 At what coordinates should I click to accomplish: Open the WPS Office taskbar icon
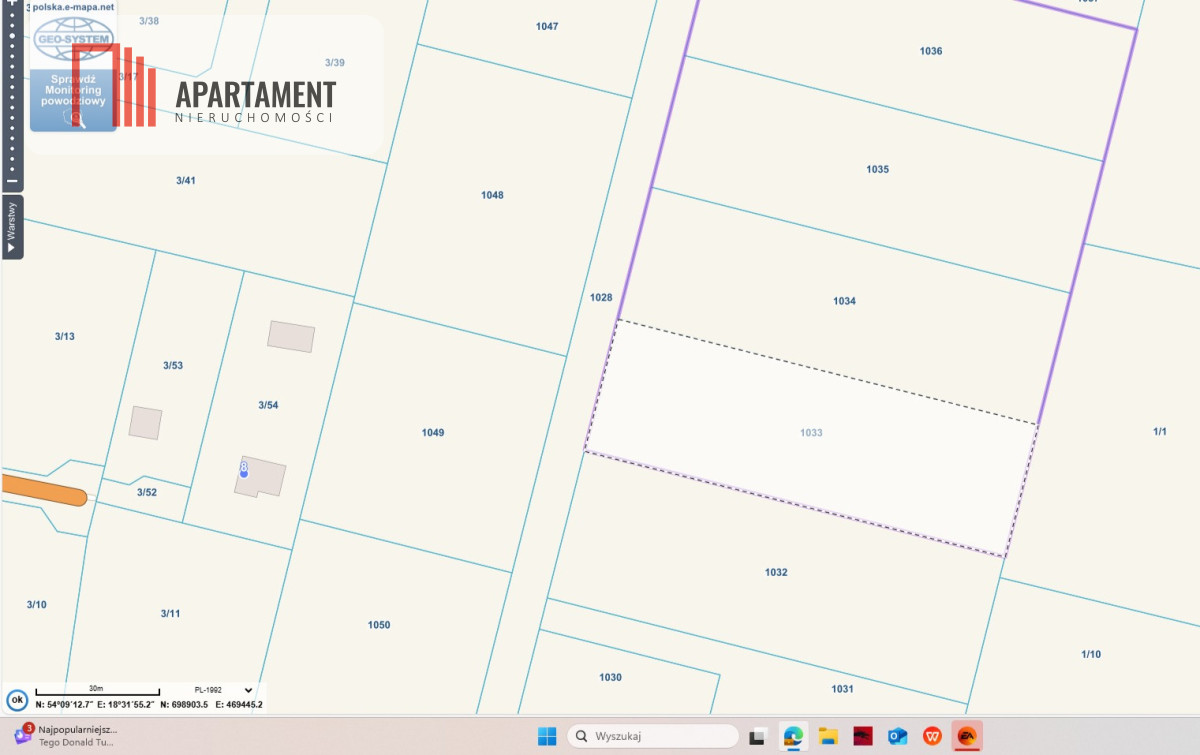click(932, 737)
